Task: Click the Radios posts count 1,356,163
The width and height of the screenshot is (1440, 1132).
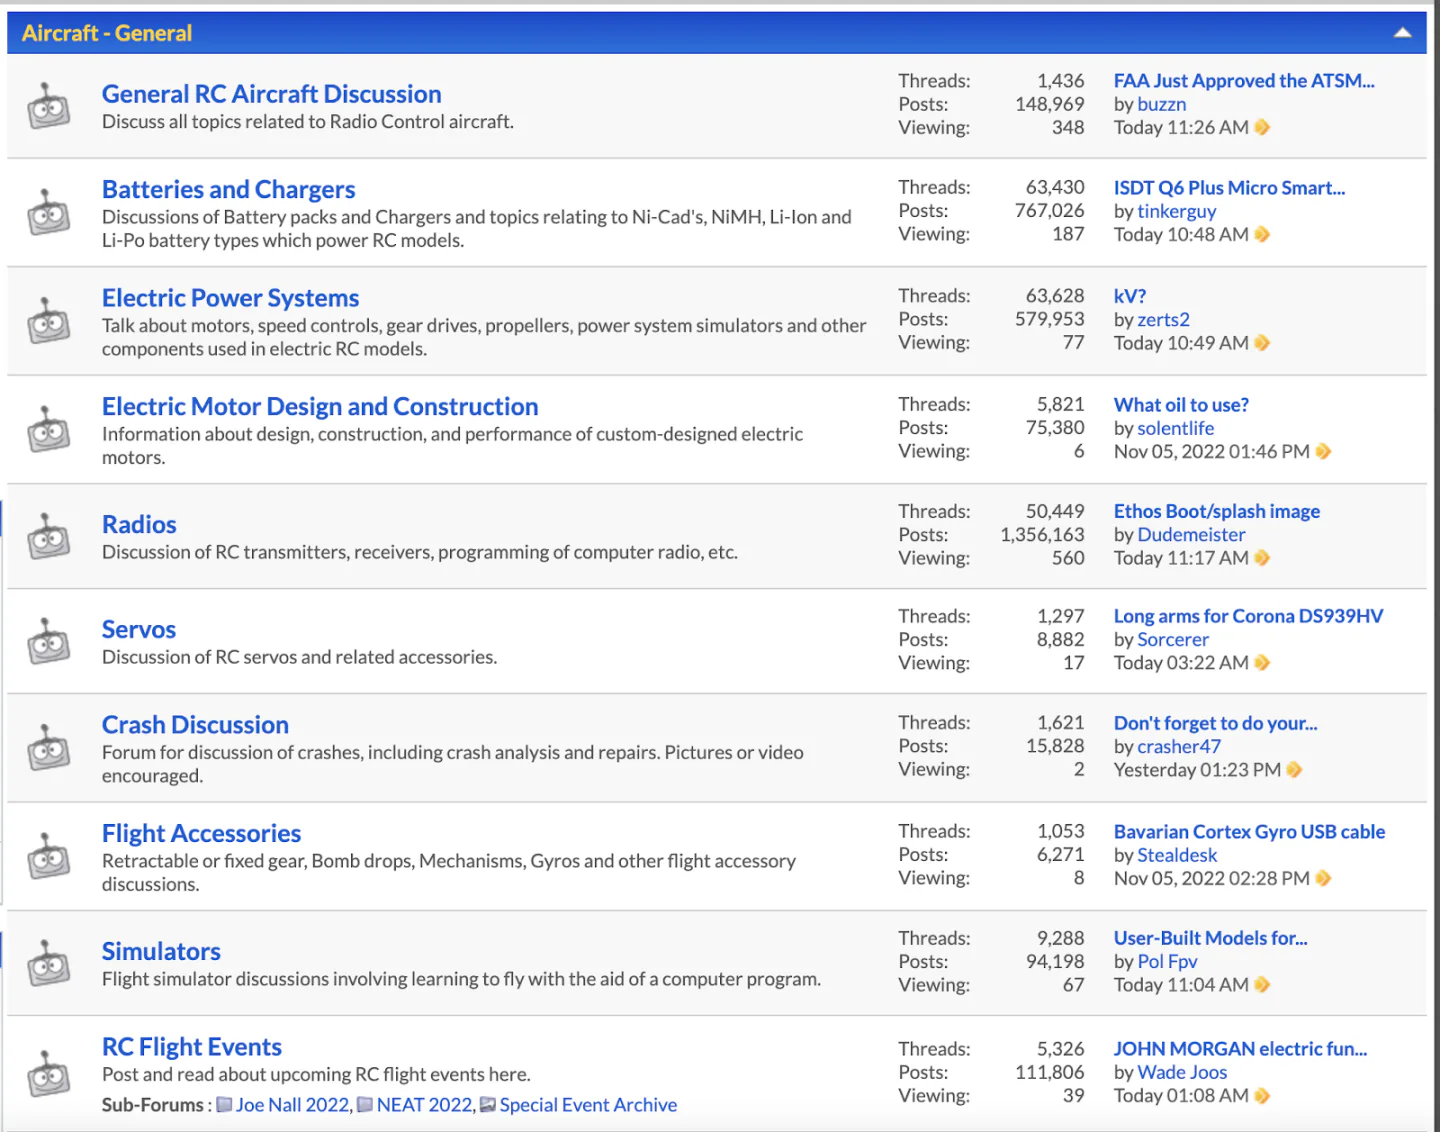Action: pyautogui.click(x=1042, y=535)
